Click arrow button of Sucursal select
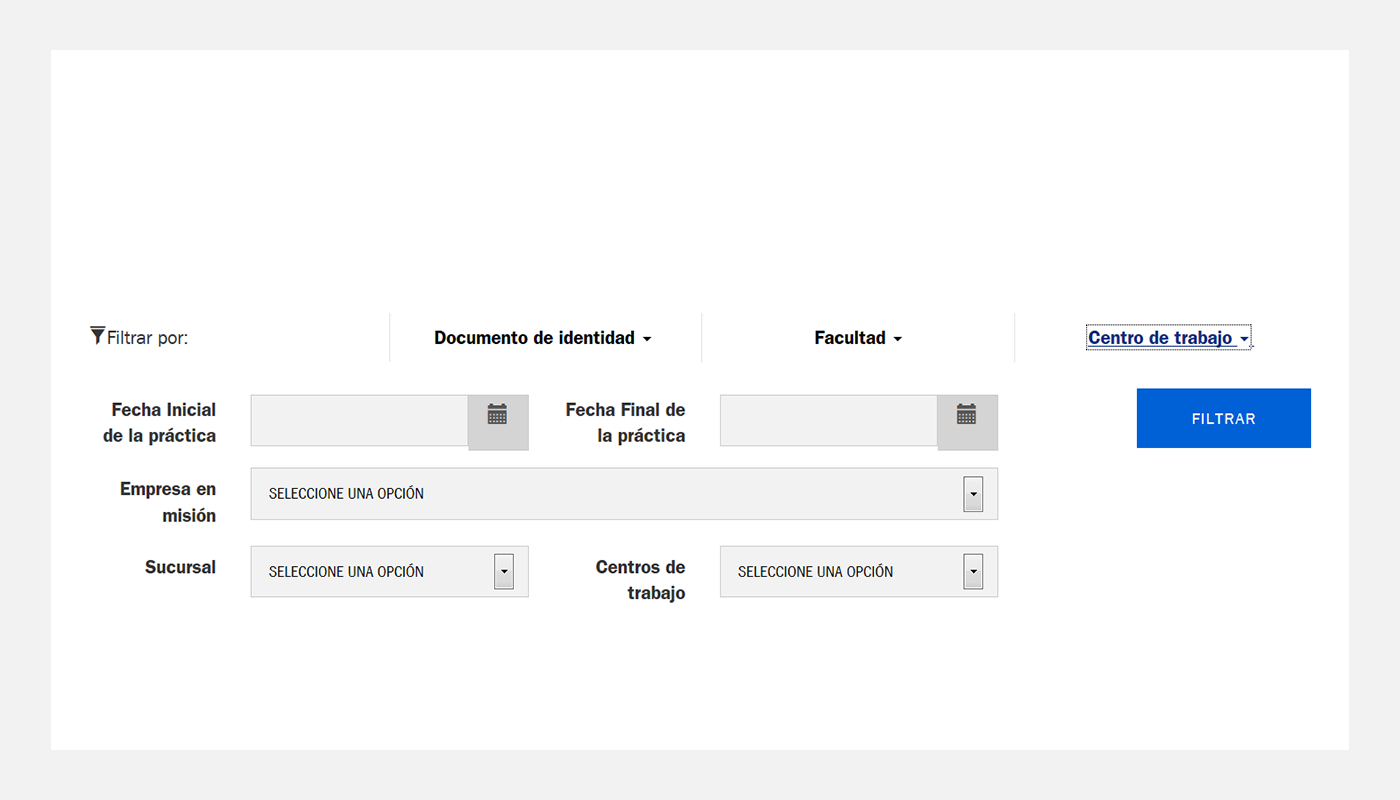Image resolution: width=1400 pixels, height=800 pixels. (504, 571)
